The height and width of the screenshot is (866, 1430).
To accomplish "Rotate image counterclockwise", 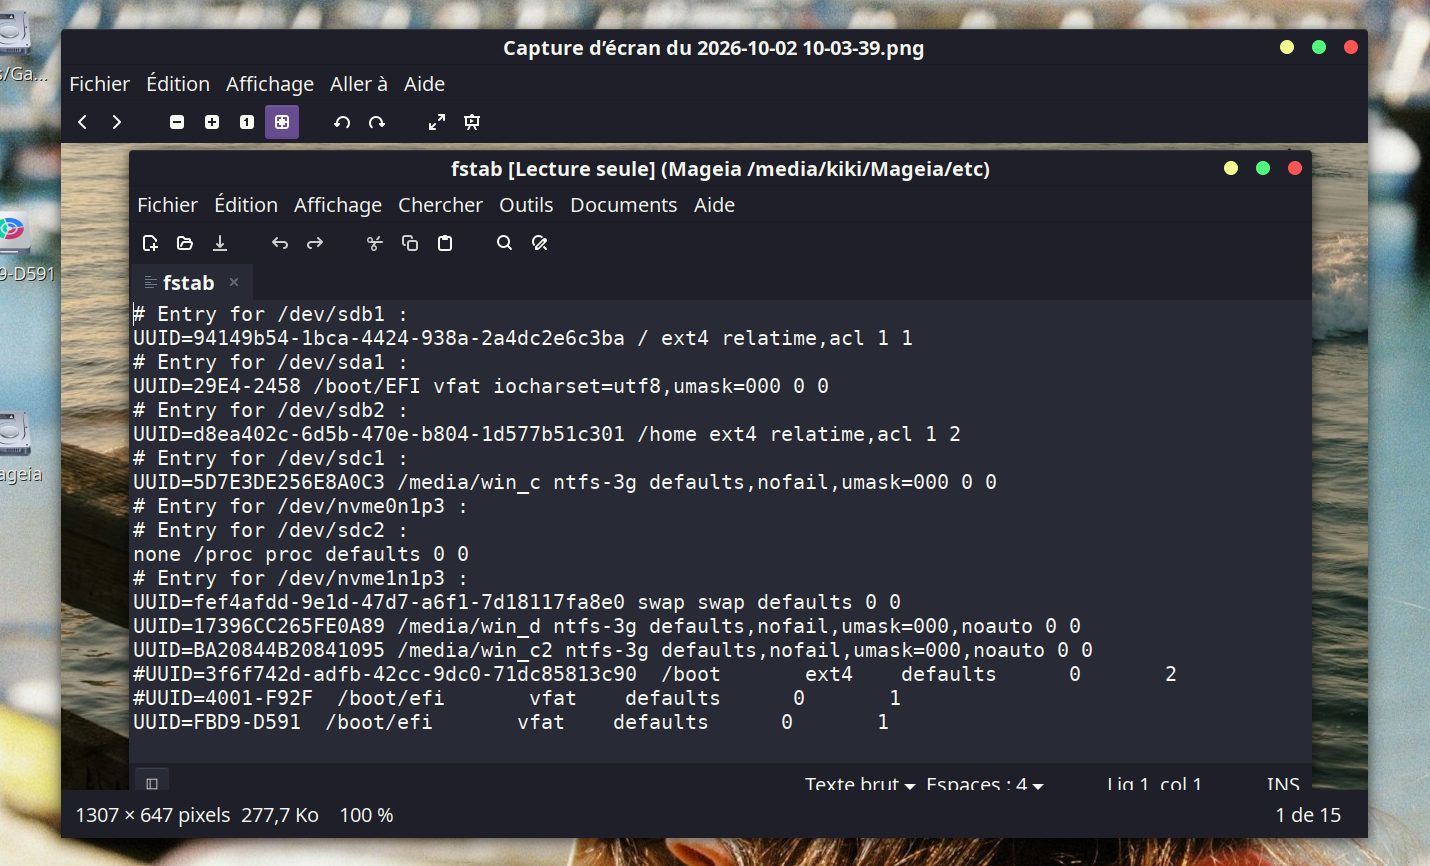I will [x=342, y=122].
